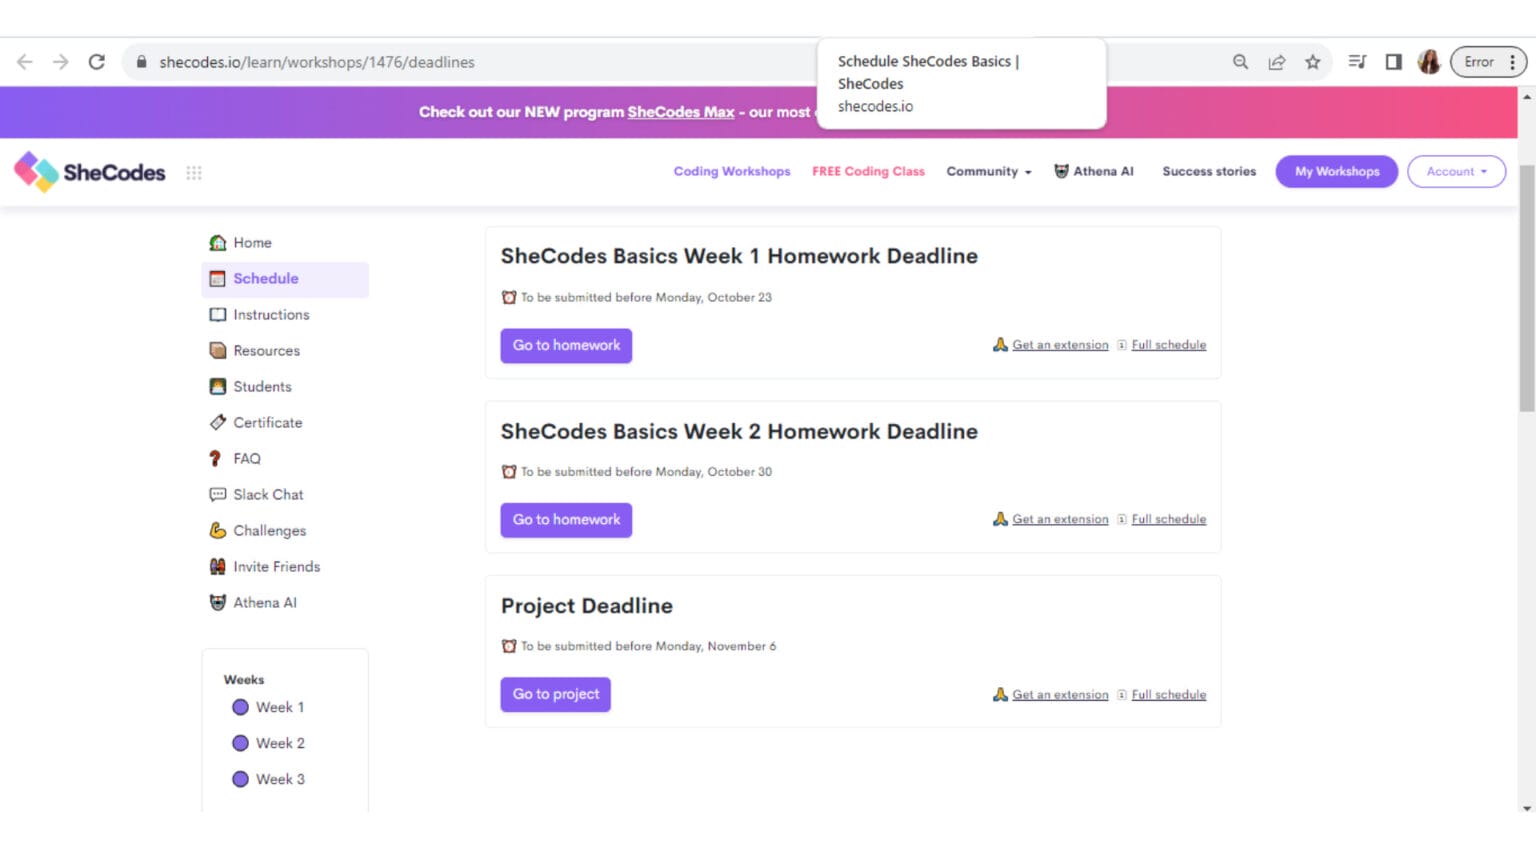Open the Community dropdown menu
Viewport: 1536px width, 864px height.
click(988, 171)
